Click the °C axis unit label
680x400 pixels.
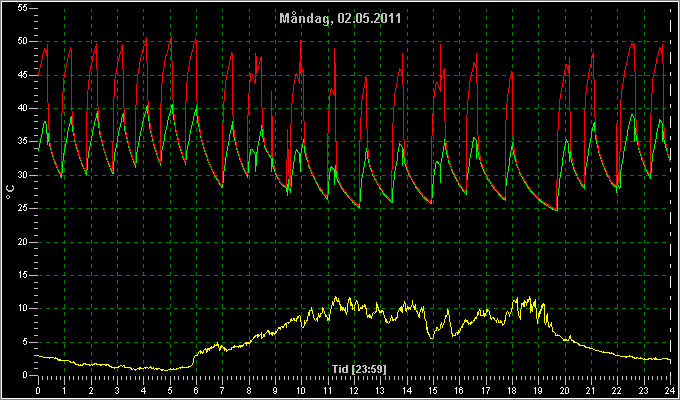click(11, 192)
